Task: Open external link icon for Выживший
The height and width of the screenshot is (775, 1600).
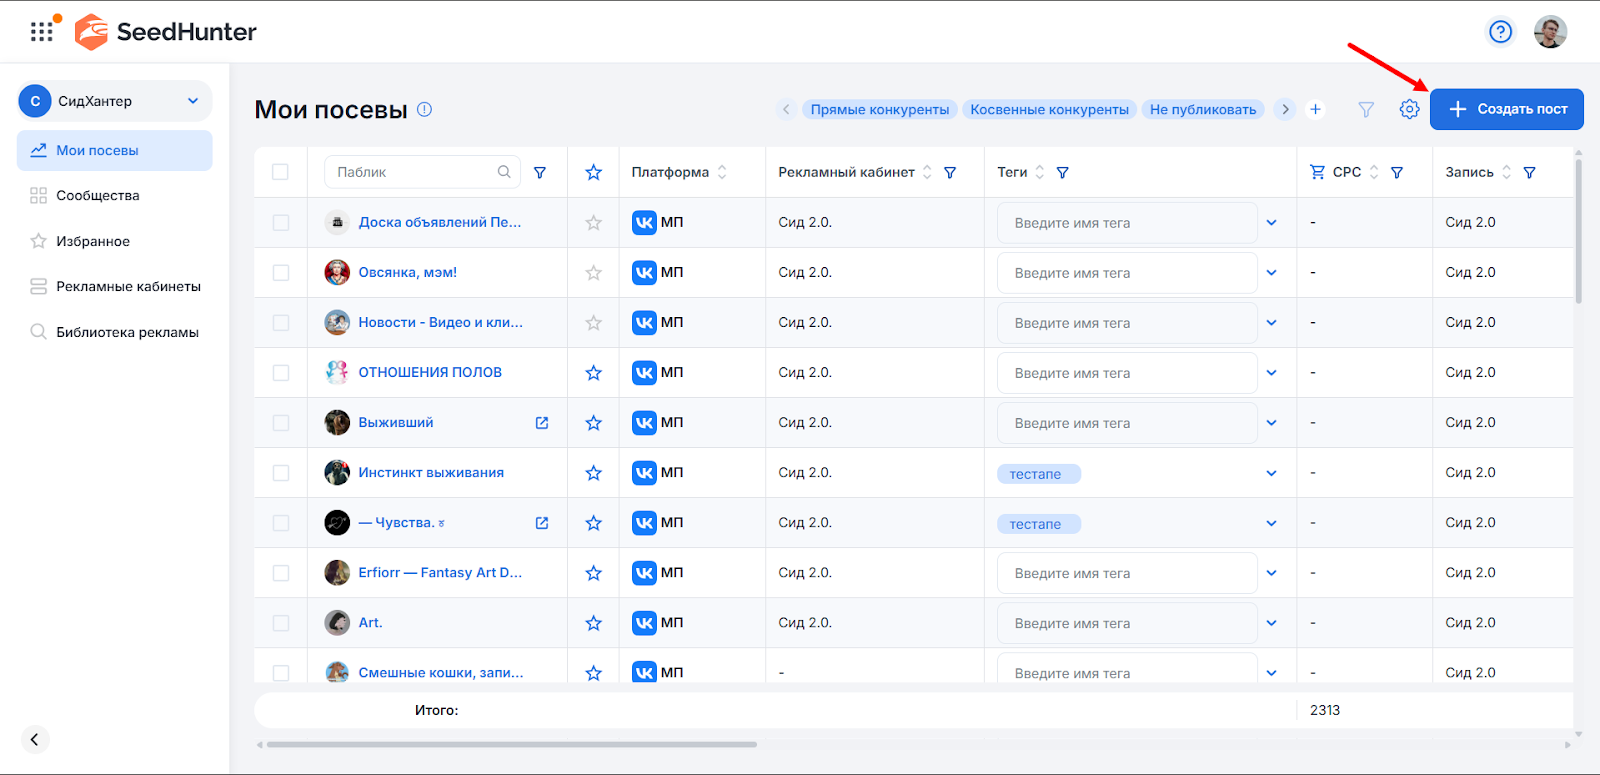Action: tap(542, 423)
